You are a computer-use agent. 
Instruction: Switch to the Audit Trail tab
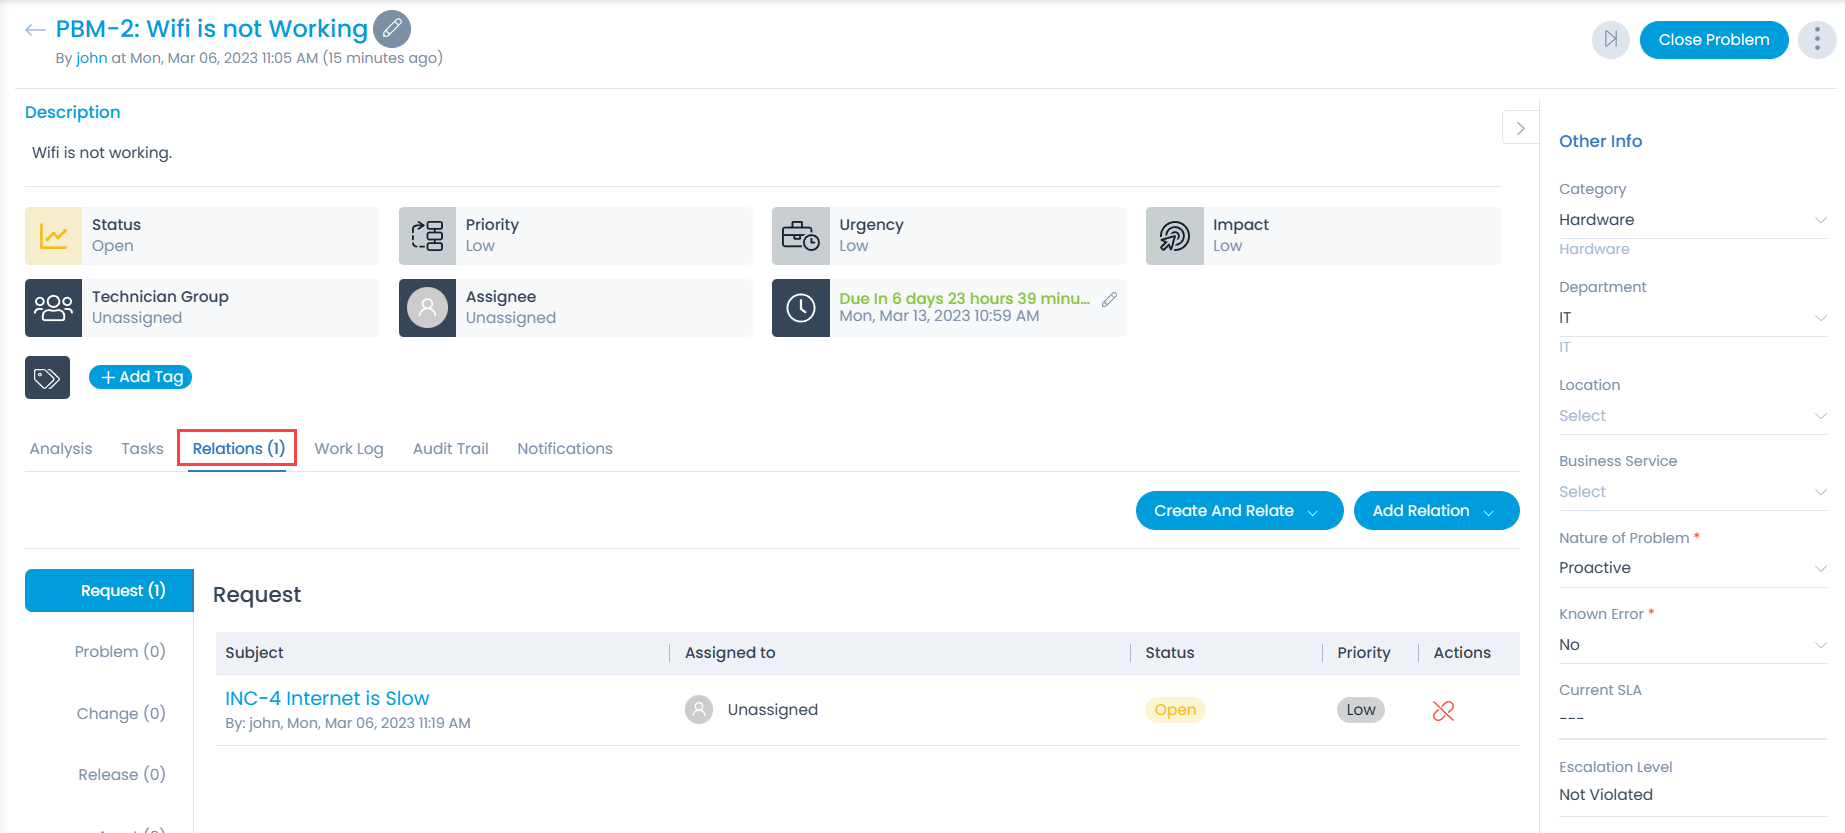pos(450,449)
